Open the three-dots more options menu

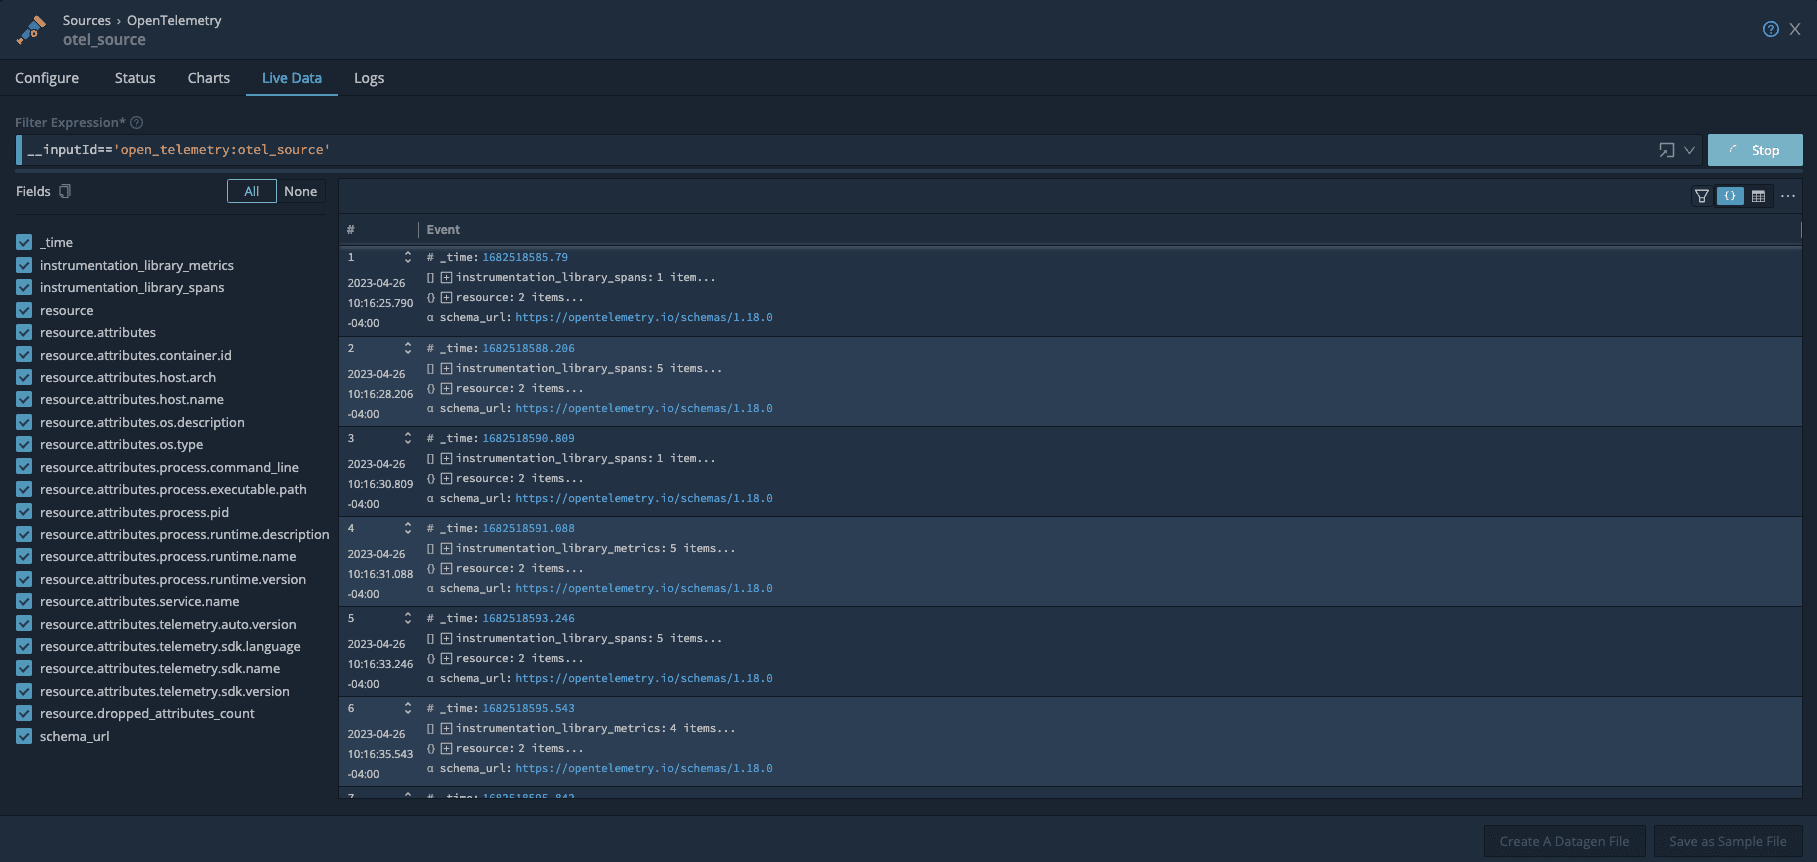pos(1788,196)
